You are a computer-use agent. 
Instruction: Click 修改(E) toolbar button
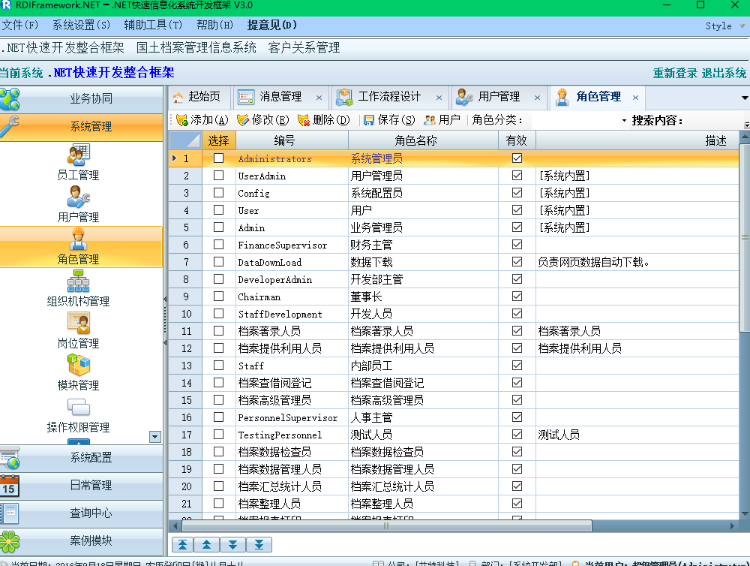coord(263,120)
